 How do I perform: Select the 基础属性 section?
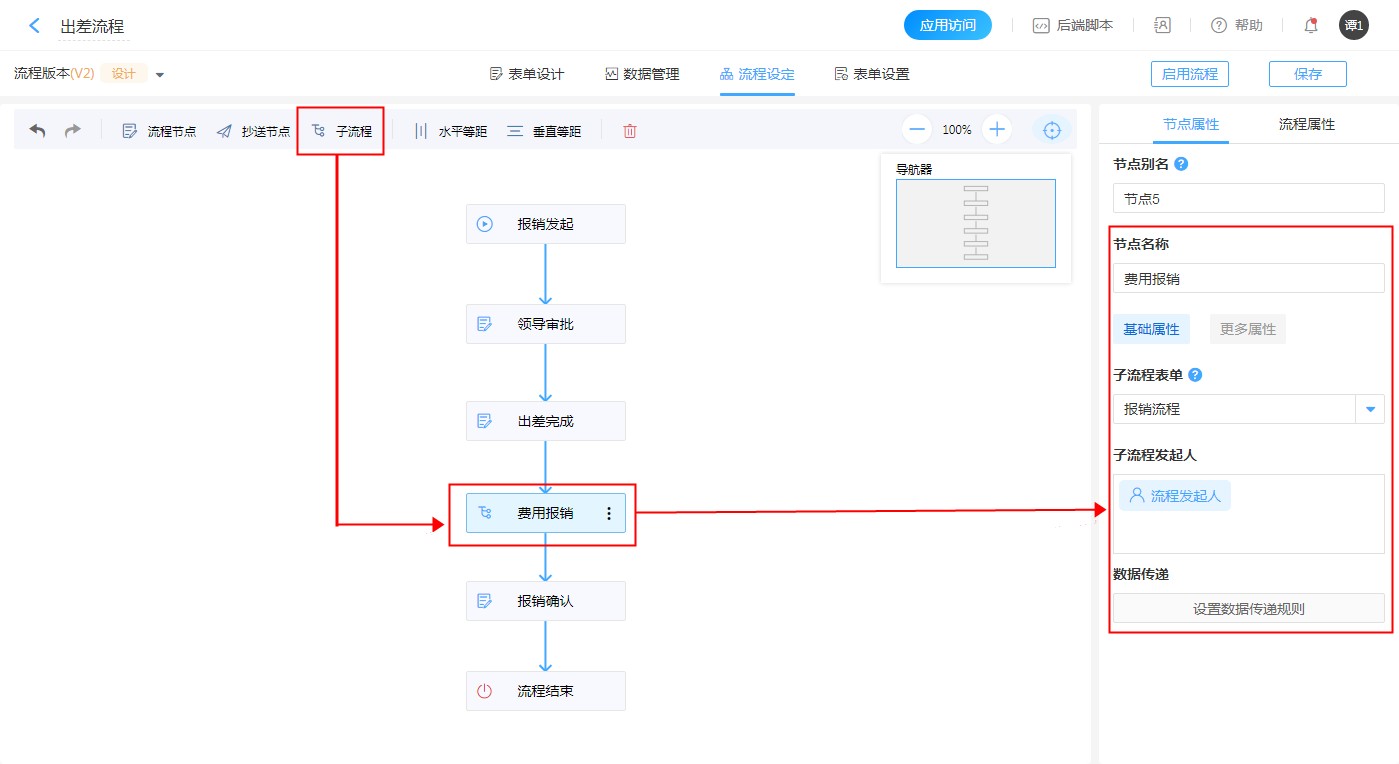point(1151,329)
